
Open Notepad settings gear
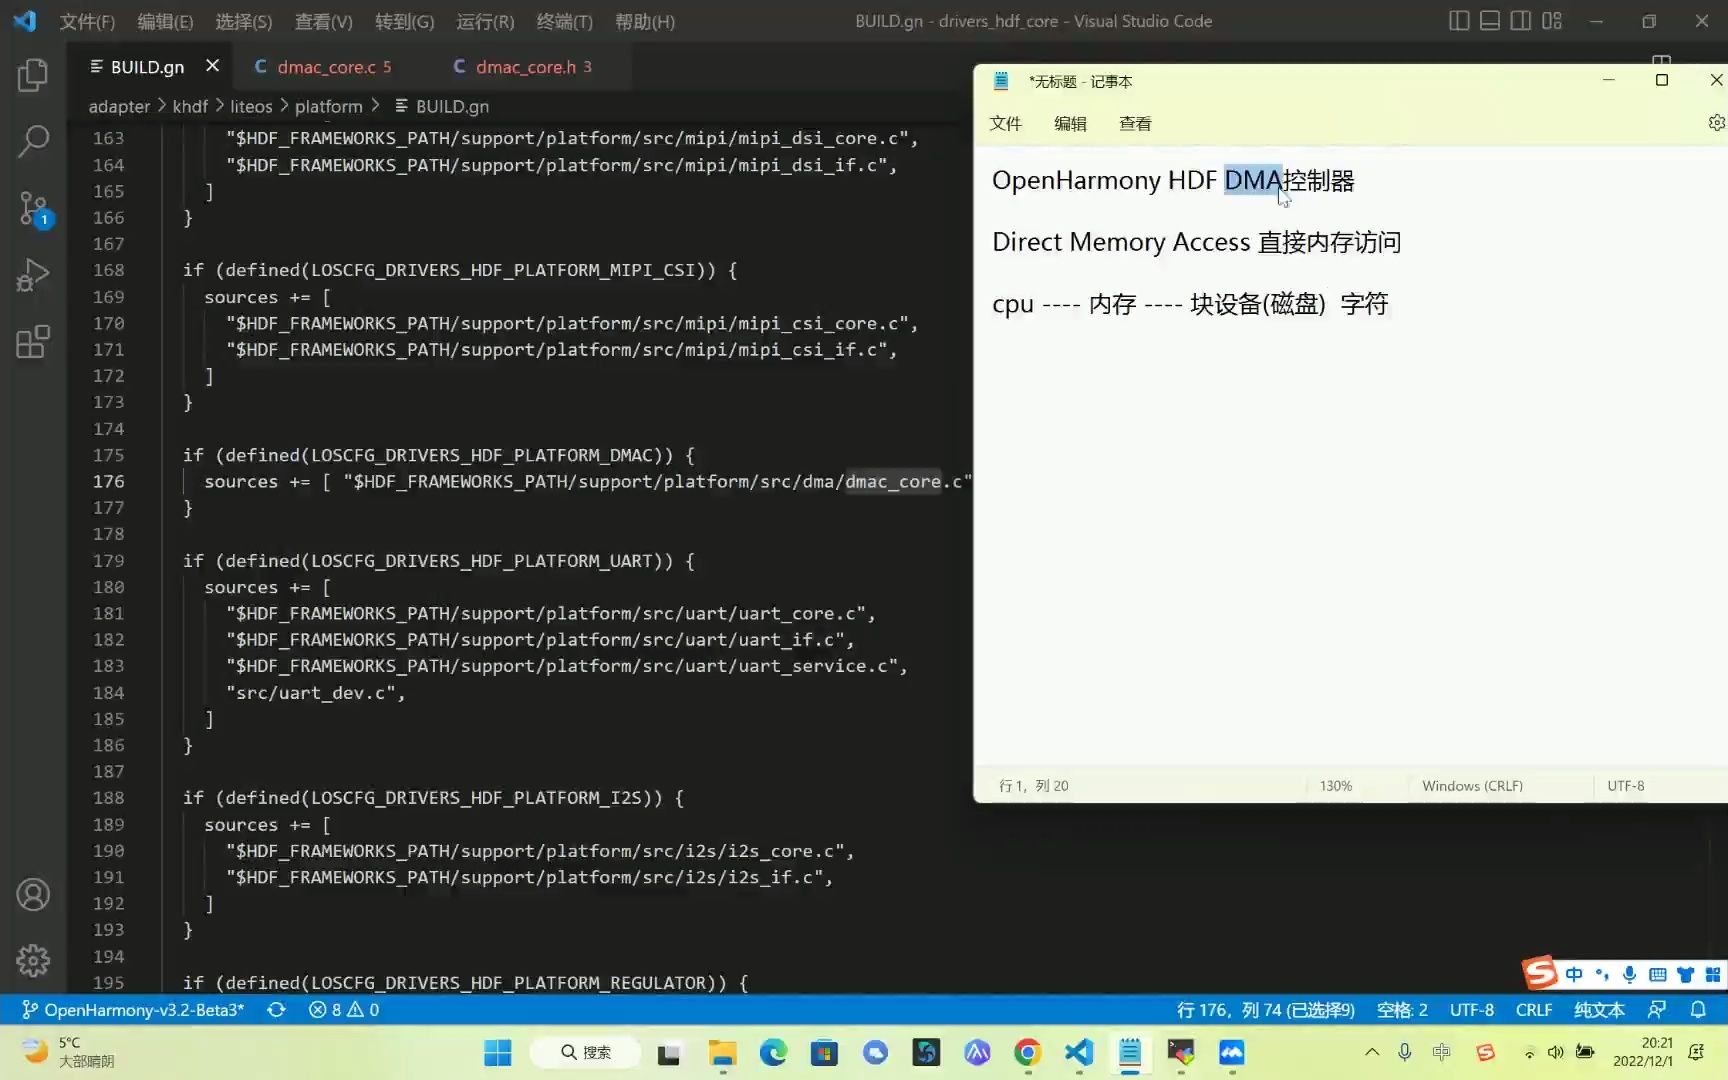tap(1716, 123)
